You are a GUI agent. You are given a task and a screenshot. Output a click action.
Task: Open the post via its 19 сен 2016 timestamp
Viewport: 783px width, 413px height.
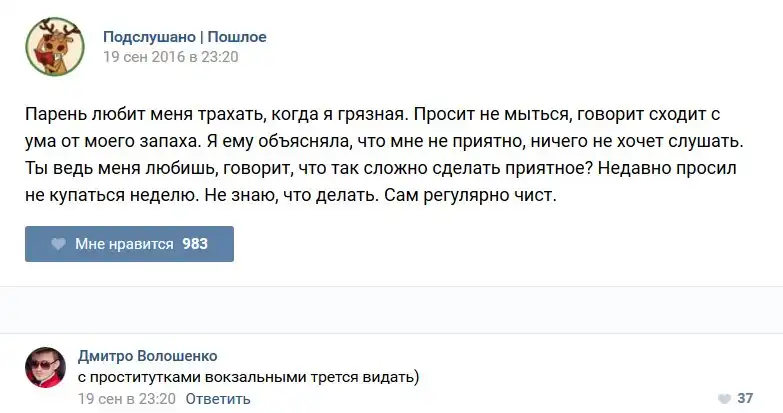(171, 57)
